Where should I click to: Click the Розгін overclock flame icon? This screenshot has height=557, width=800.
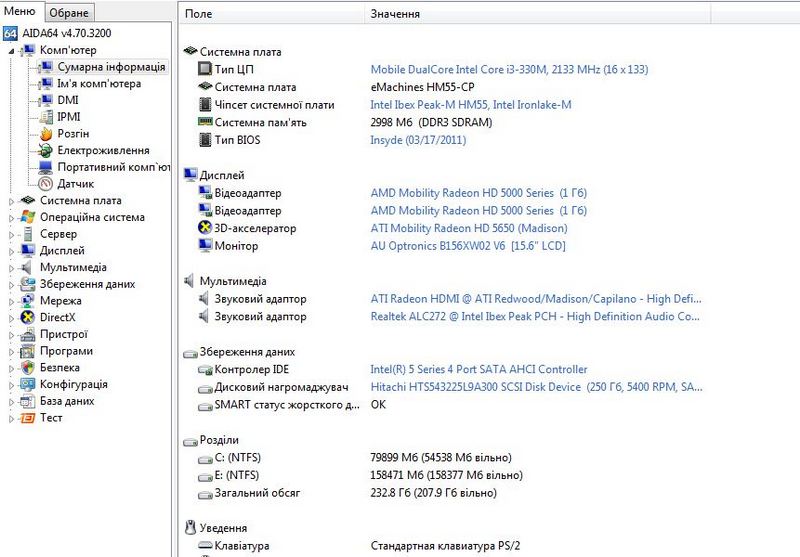46,134
